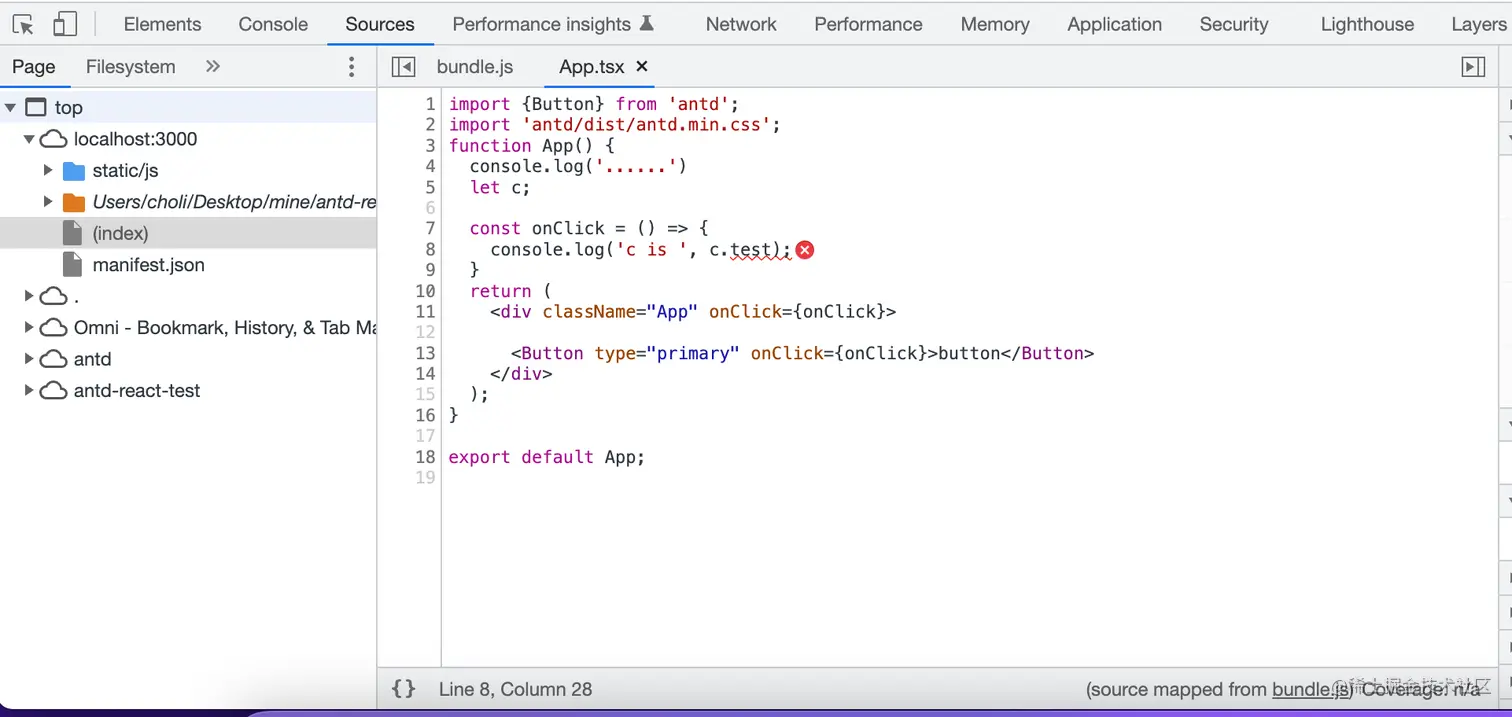
Task: Click the '<Button type="primary"' code line
Action: click(x=803, y=353)
